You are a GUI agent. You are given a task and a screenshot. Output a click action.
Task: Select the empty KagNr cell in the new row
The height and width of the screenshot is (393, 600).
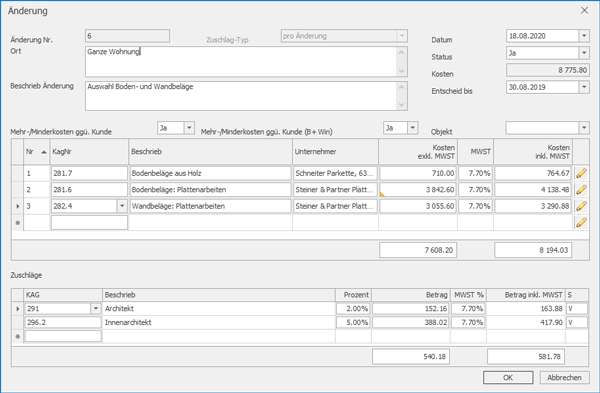[89, 223]
